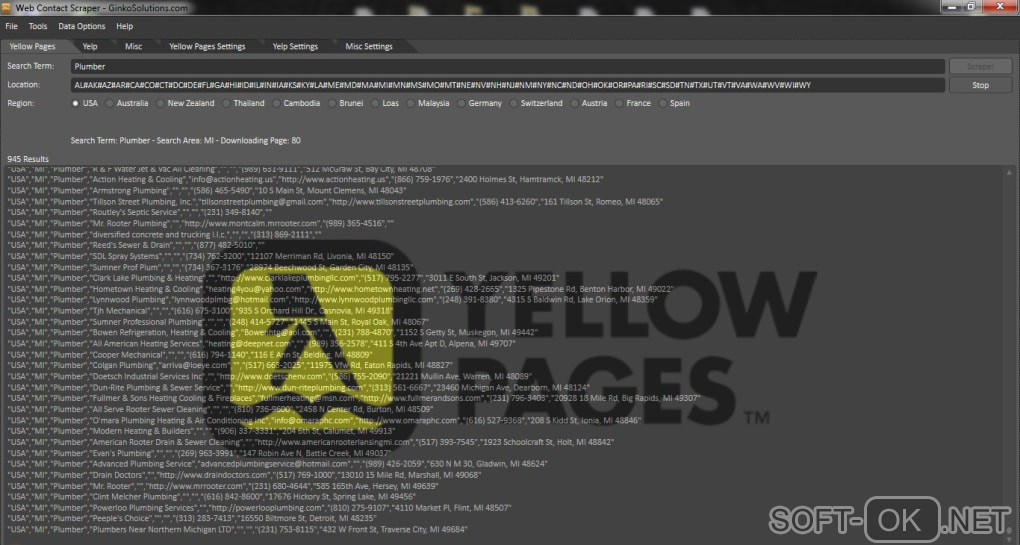1020x545 pixels.
Task: Stop the scraping with Stop button
Action: 980,85
